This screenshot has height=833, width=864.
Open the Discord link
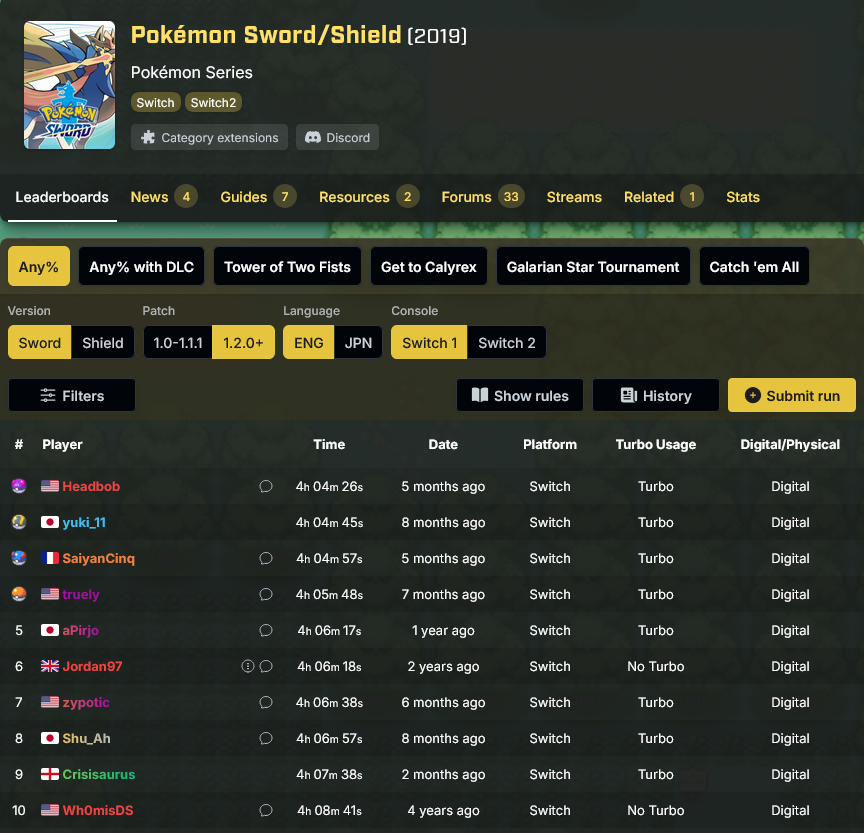tap(337, 137)
